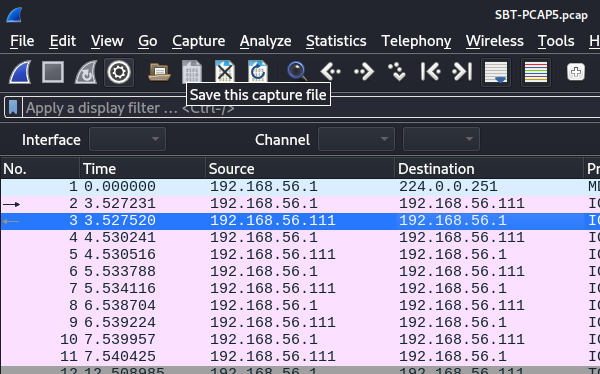Select packet 10 at time 7.539957

[x=300, y=339]
